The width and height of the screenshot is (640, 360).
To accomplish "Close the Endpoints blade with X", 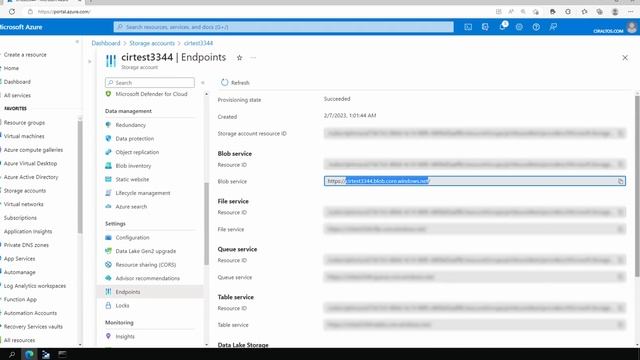I will click(625, 58).
